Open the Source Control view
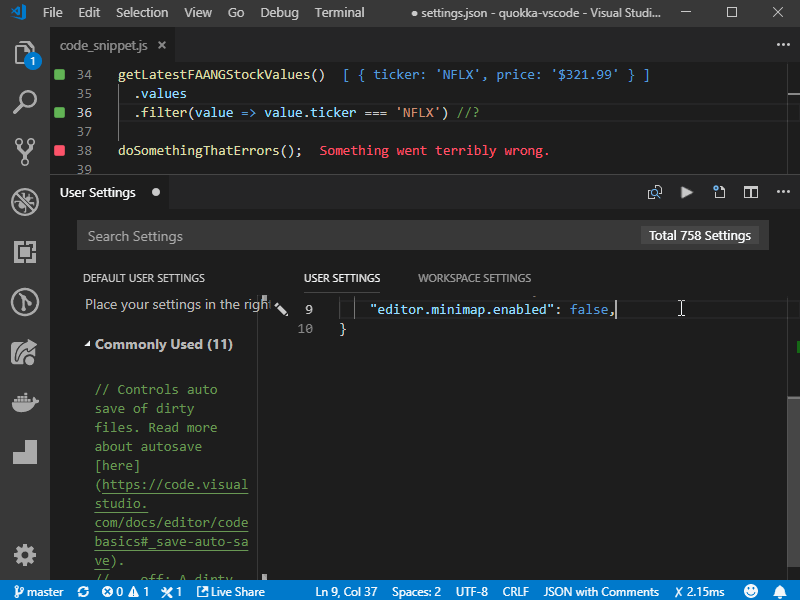800x600 pixels. pyautogui.click(x=25, y=152)
